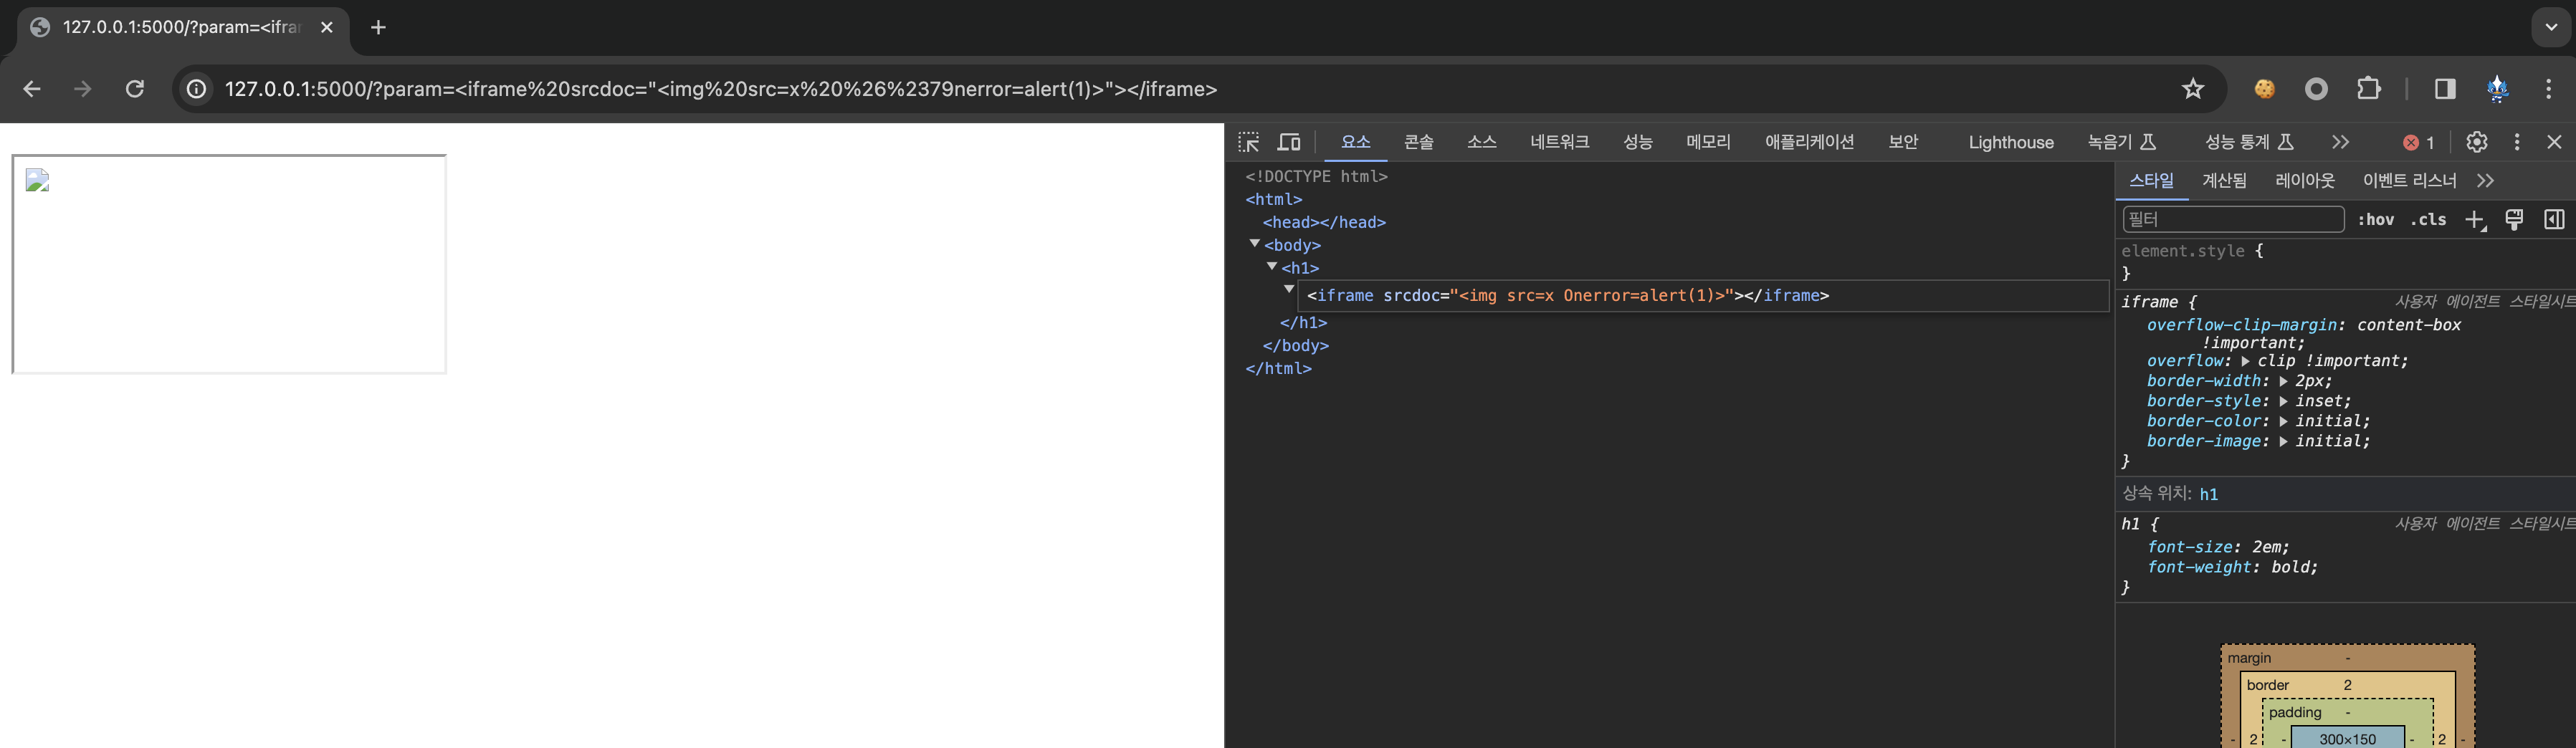Click the h1 inherited-from link
The image size is (2576, 748).
click(x=2209, y=494)
